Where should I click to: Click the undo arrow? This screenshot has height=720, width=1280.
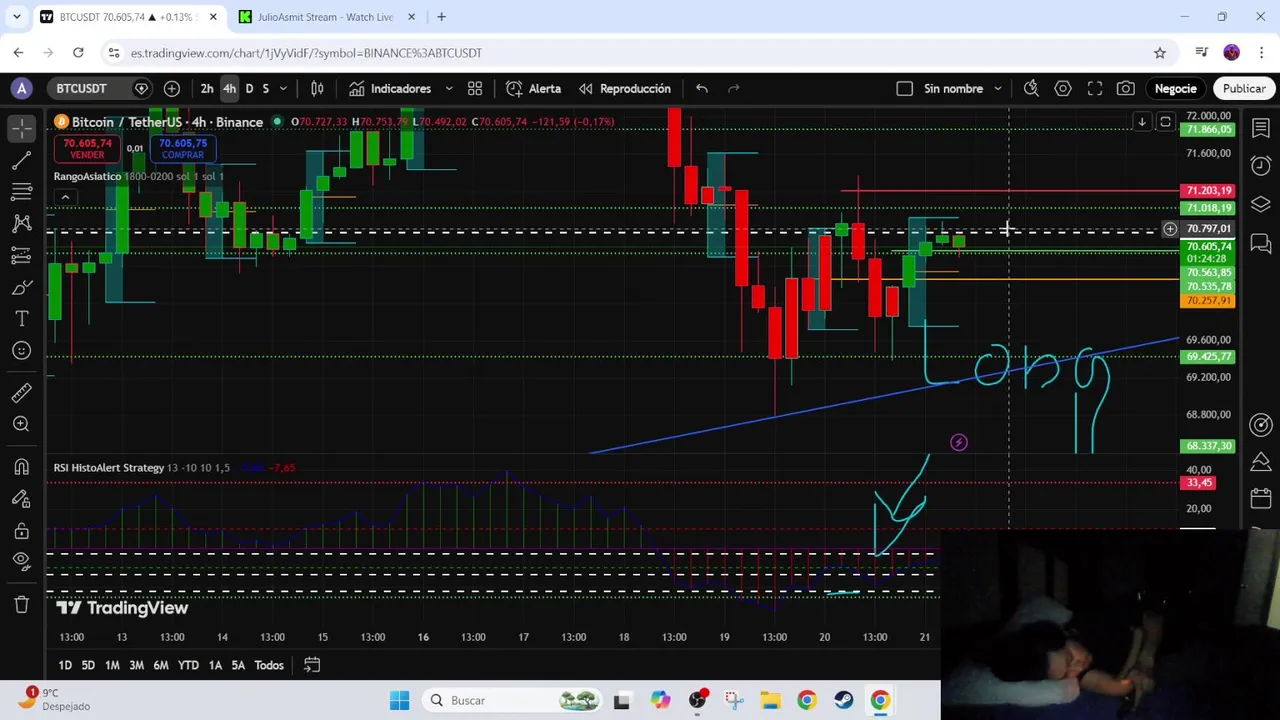point(702,89)
